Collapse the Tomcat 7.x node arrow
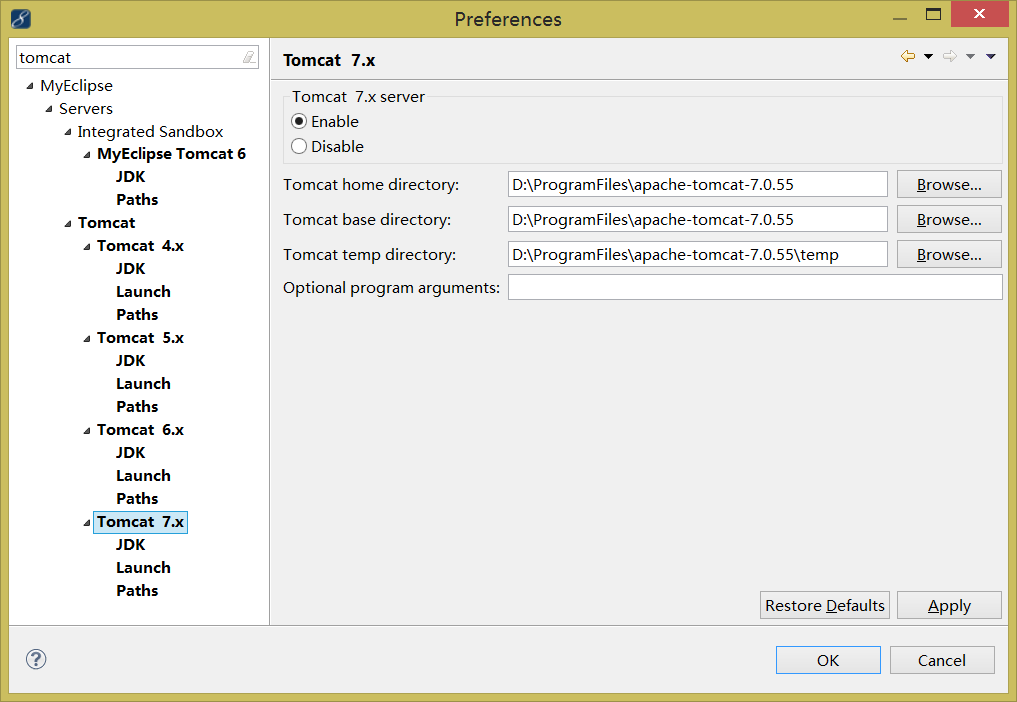The width and height of the screenshot is (1017, 702). (87, 523)
